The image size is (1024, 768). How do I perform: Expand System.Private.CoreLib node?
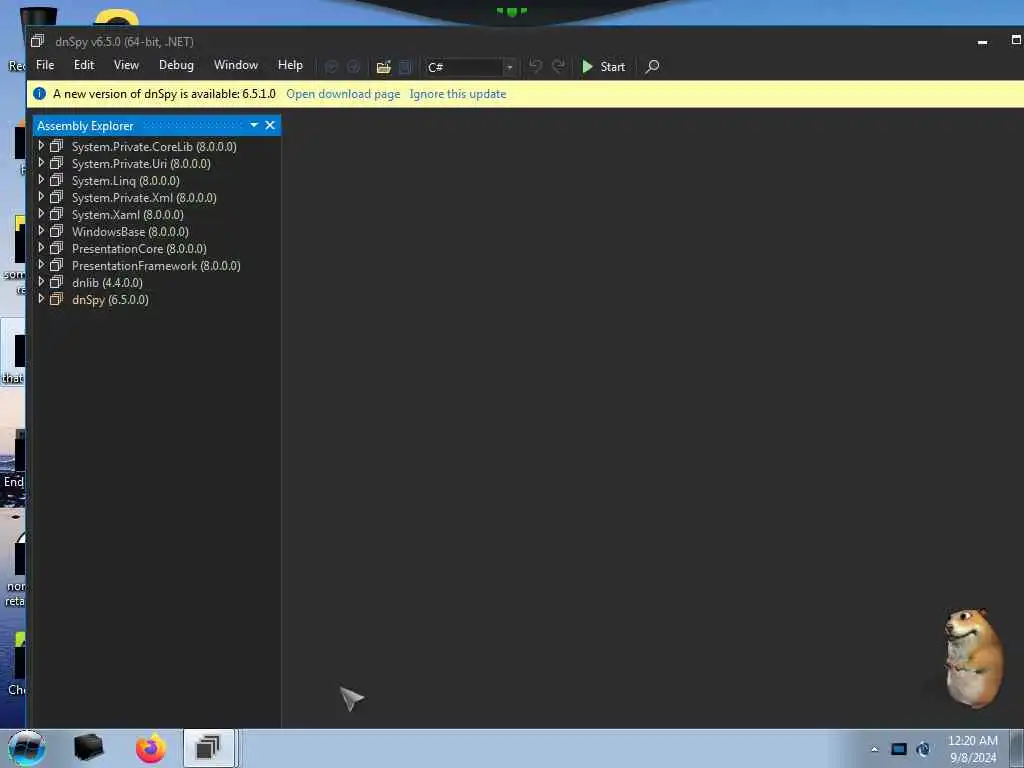click(41, 146)
